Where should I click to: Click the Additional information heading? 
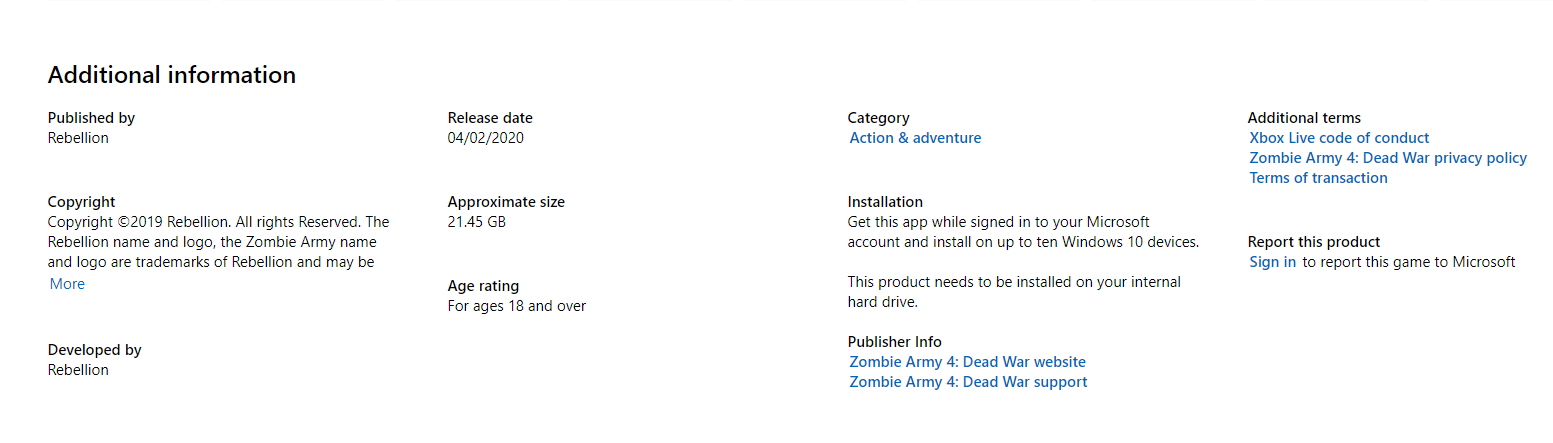click(x=172, y=75)
